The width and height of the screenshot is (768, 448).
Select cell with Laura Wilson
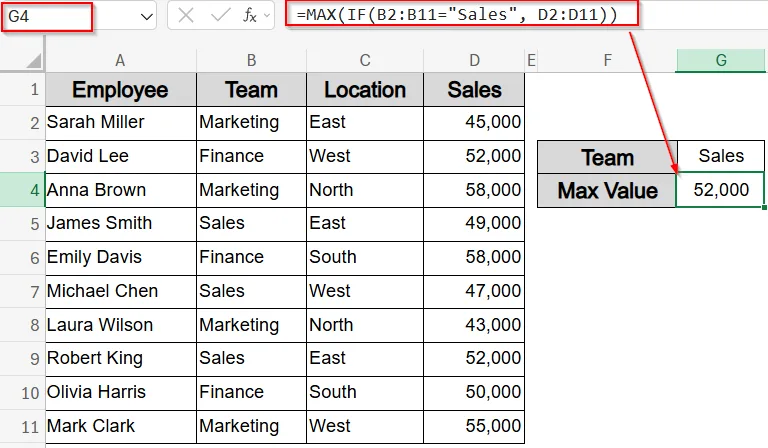[120, 325]
